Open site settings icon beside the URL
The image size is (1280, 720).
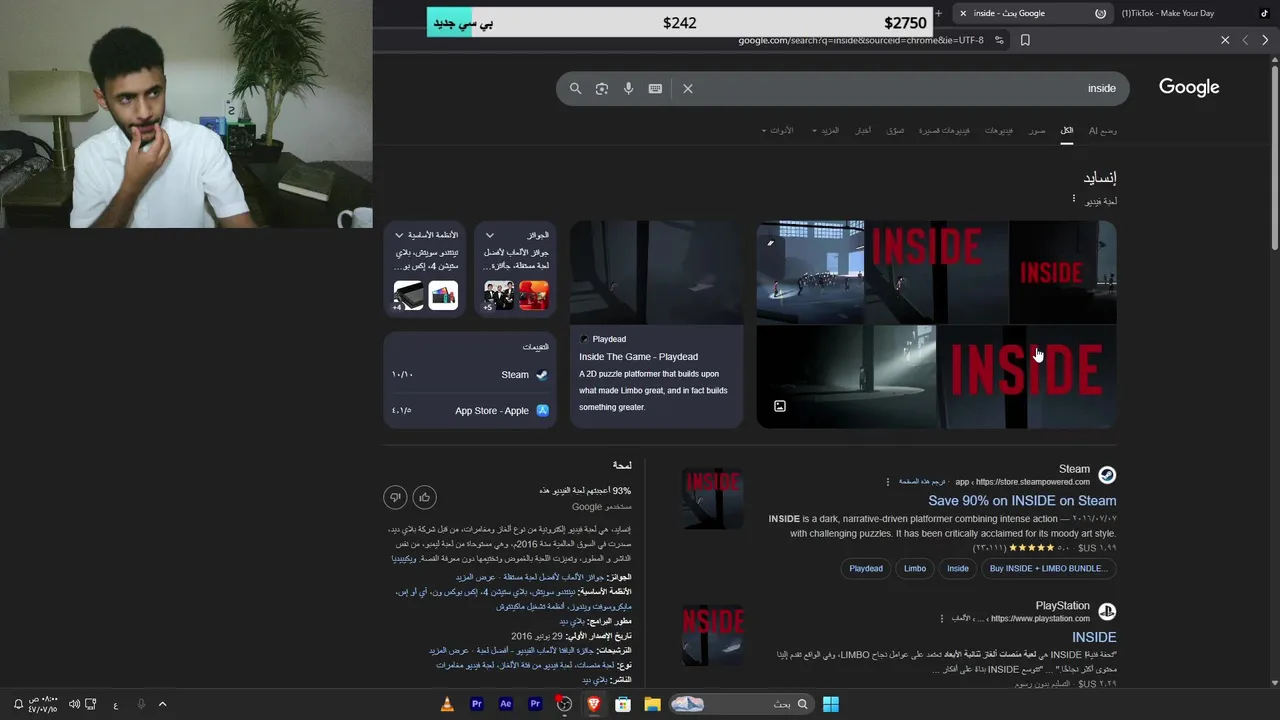(999, 40)
